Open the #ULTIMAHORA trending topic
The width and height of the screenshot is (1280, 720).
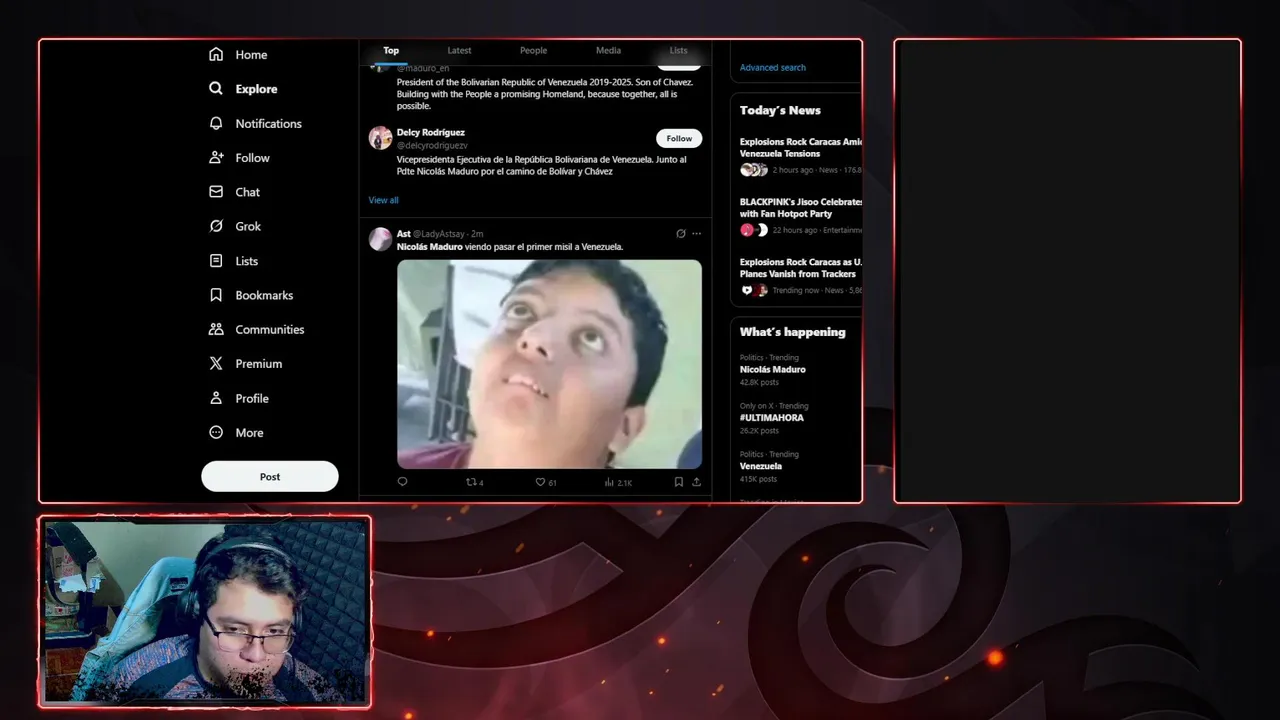click(x=772, y=418)
